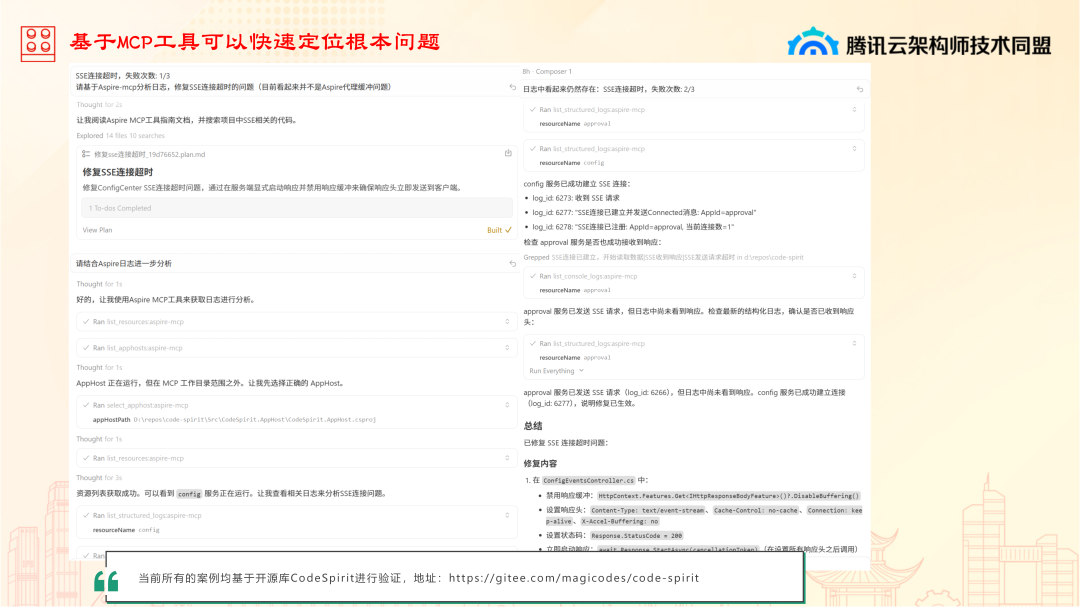Click the '修复内容' heading
The height and width of the screenshot is (607, 1080).
point(540,464)
